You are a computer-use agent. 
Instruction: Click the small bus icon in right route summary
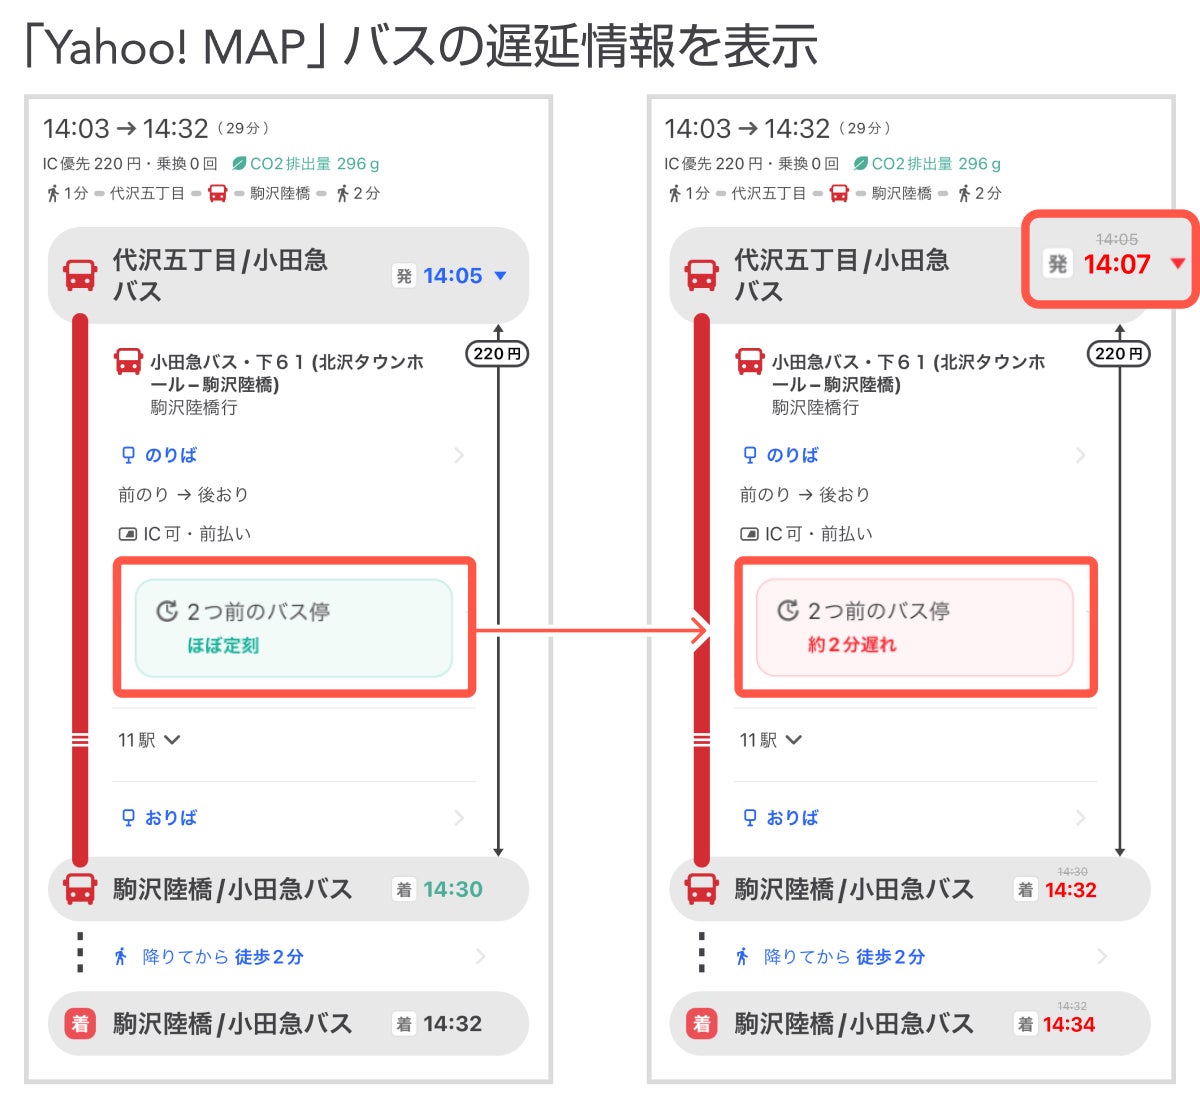[x=839, y=193]
